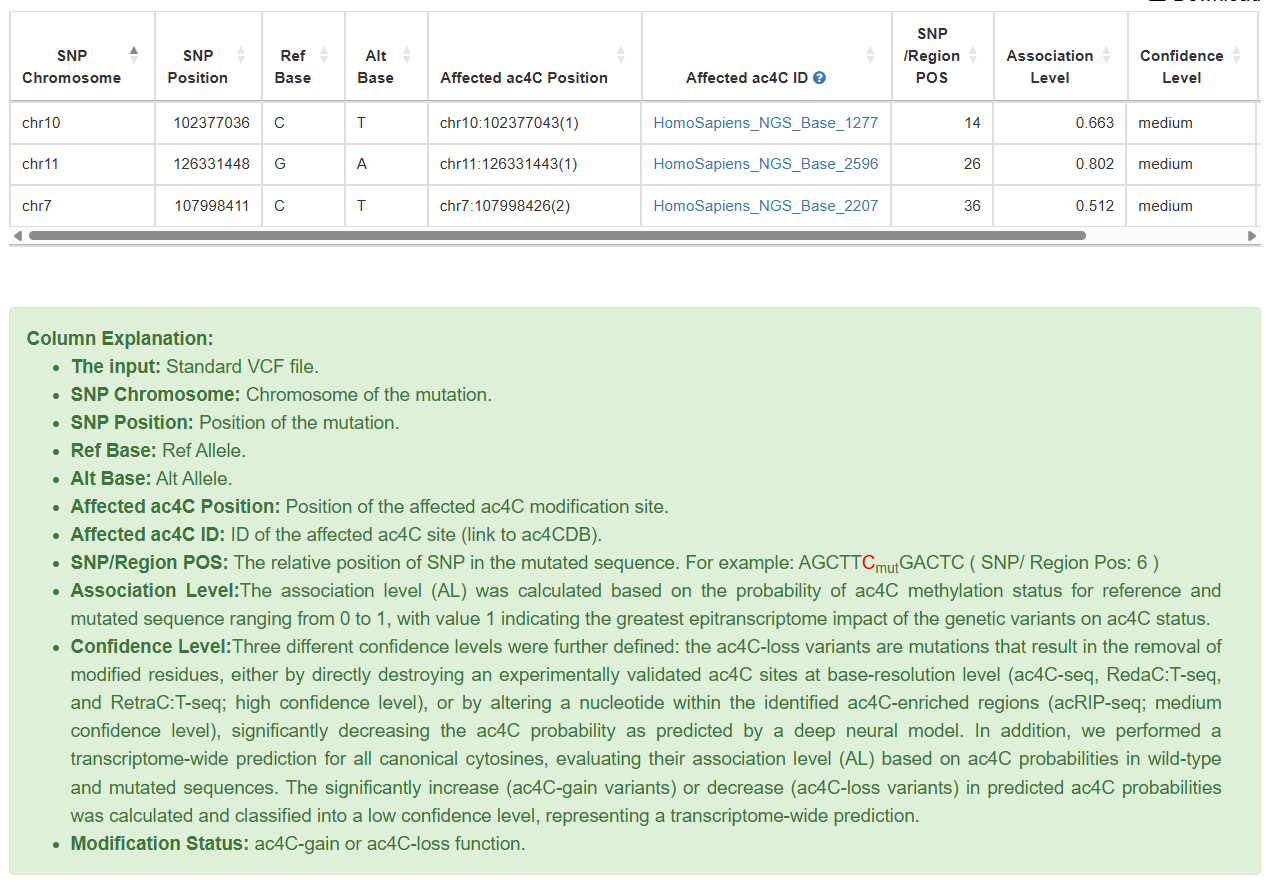Open the Affected ac4C ID help icon

tap(820, 78)
